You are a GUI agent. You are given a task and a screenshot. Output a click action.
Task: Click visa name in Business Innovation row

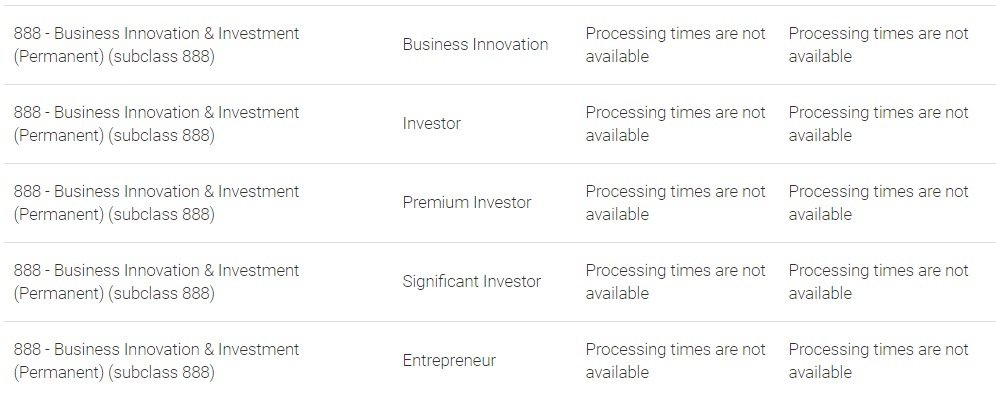(x=156, y=44)
